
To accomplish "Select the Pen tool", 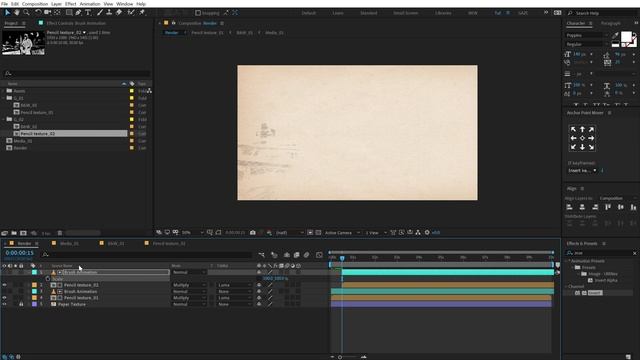I will pyautogui.click(x=78, y=13).
